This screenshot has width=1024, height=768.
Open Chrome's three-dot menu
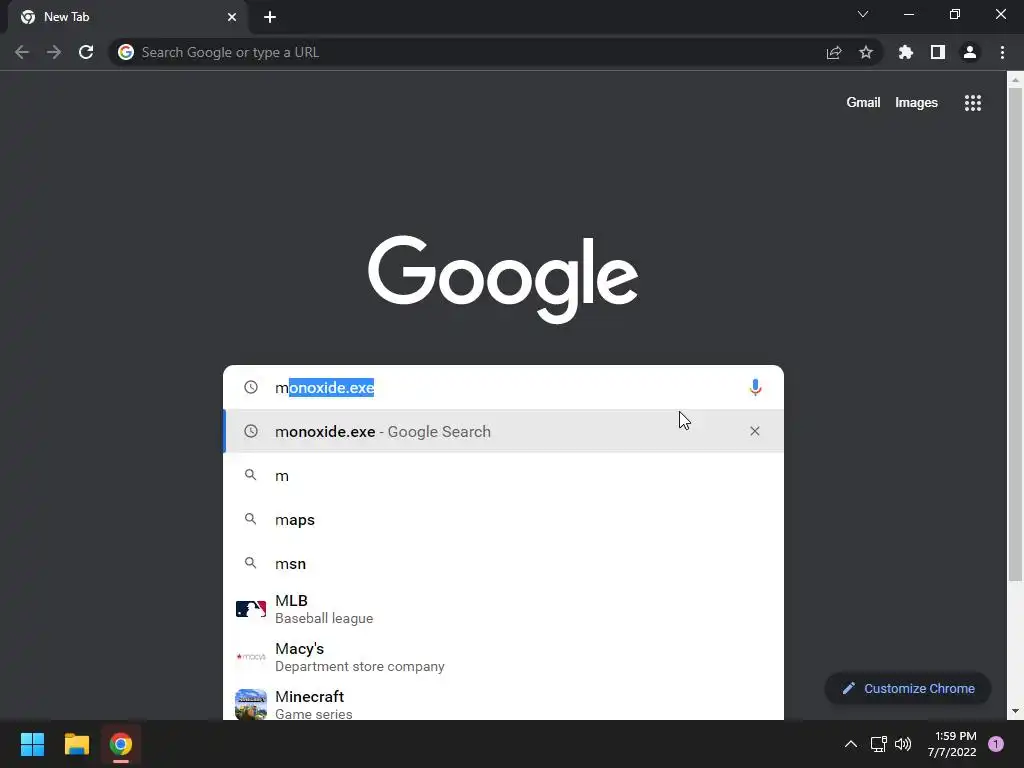(x=1002, y=52)
